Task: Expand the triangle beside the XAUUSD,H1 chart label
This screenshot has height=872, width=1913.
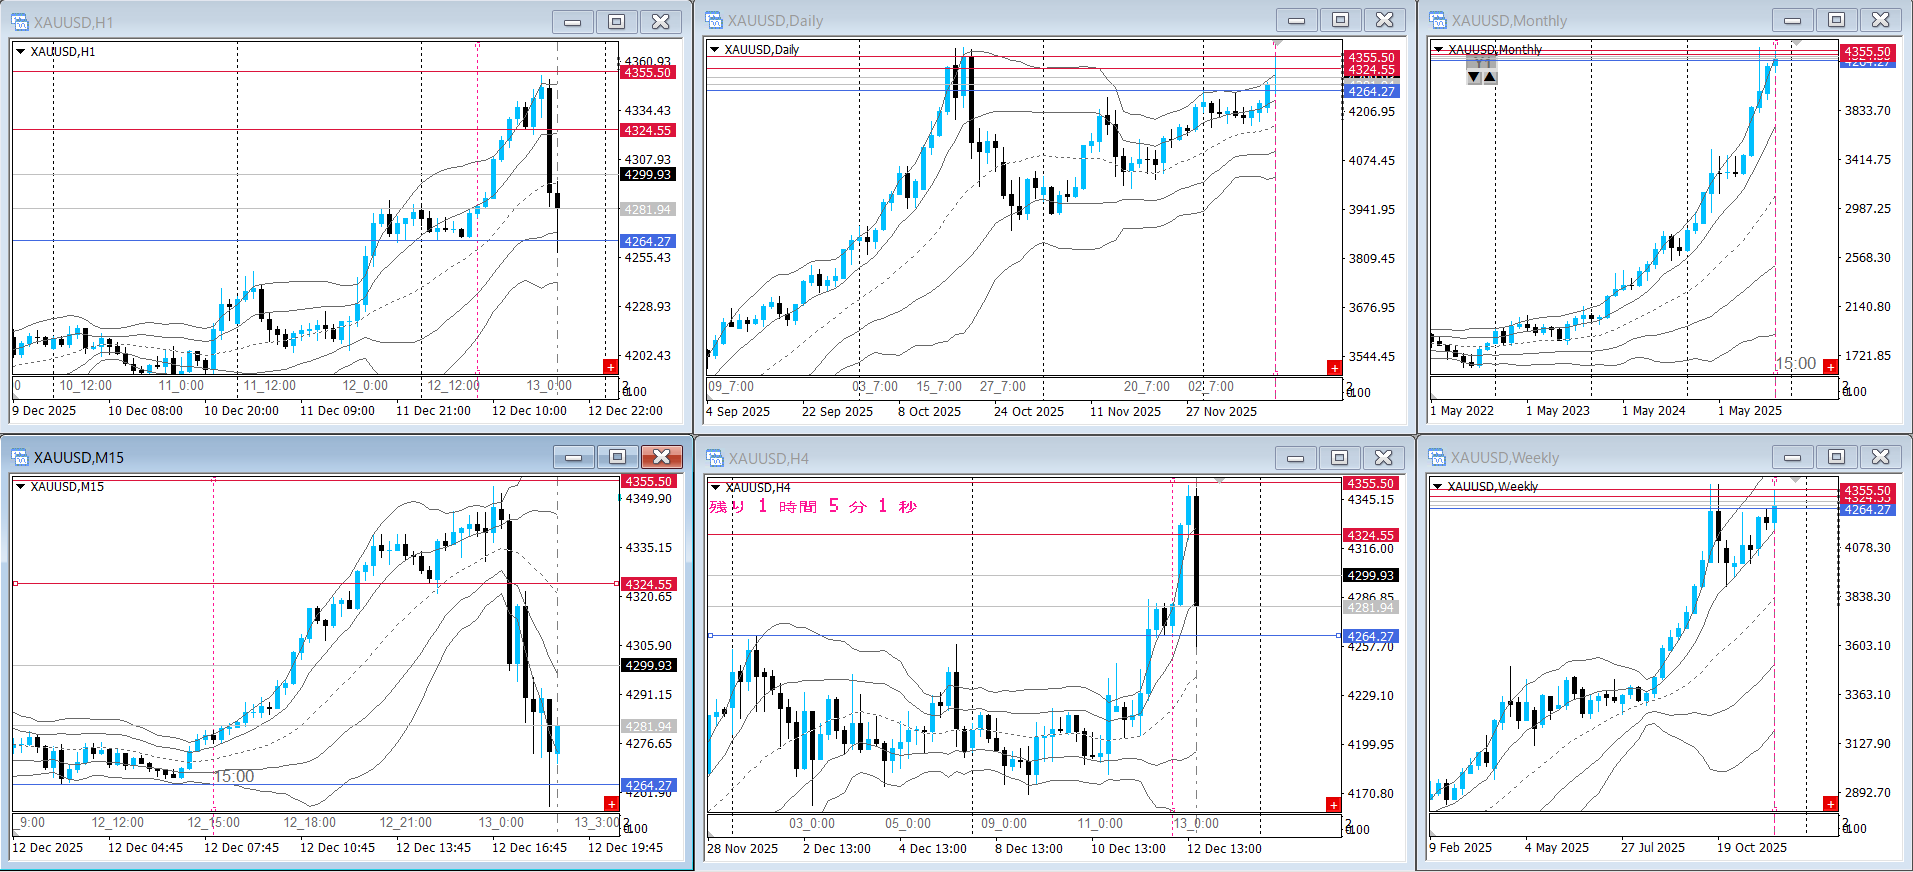Action: 20,51
